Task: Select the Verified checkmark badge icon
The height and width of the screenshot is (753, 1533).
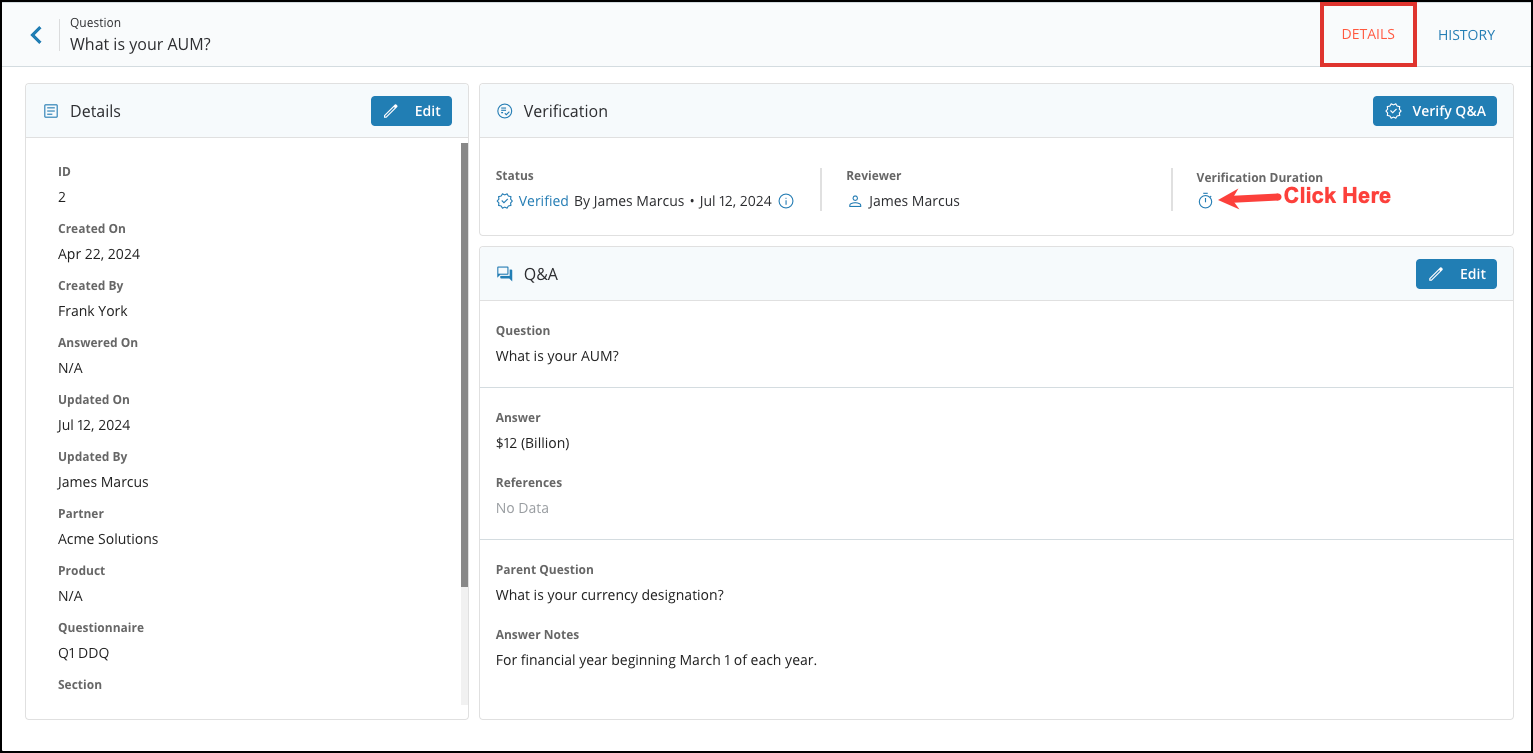Action: pyautogui.click(x=504, y=200)
